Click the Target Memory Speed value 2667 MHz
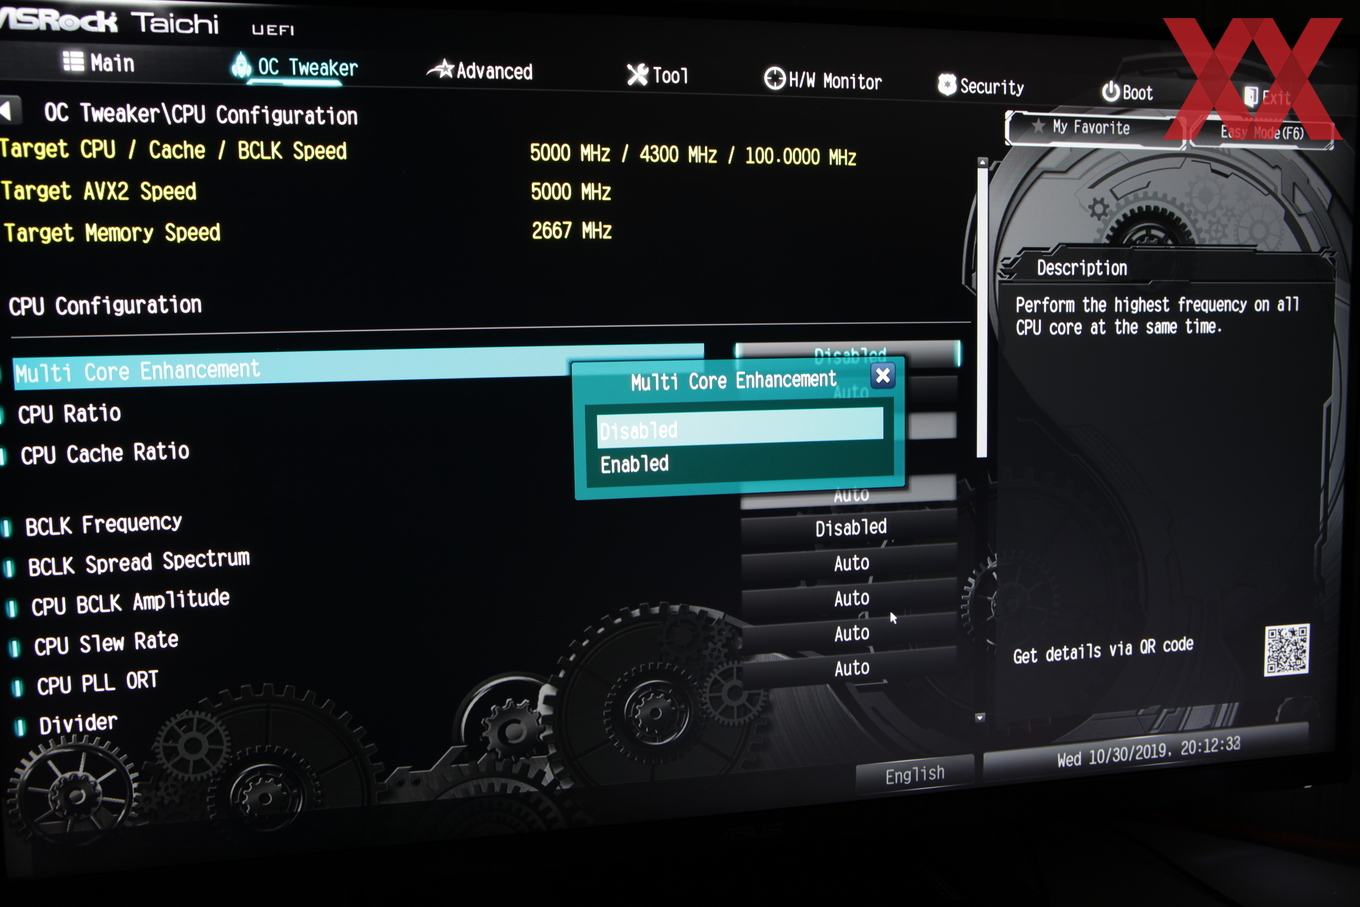1360x907 pixels. coord(571,230)
